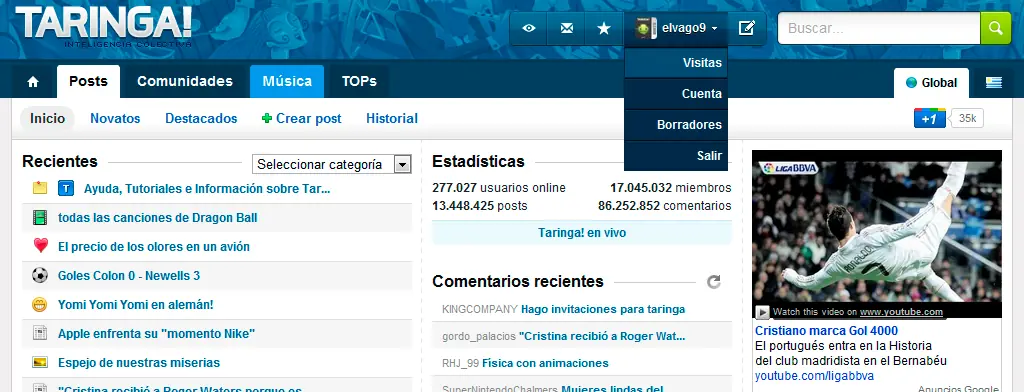The width and height of the screenshot is (1024, 392).
Task: Click the blue T icon
Action: [x=65, y=189]
